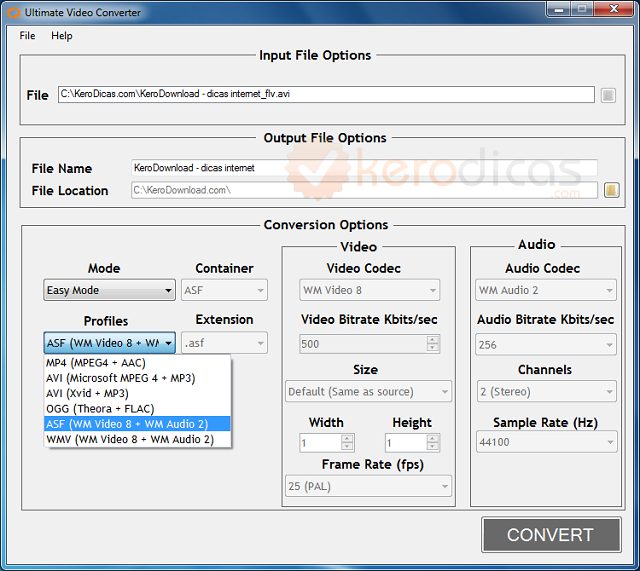Close the Ultimate Video Converter window
This screenshot has width=640, height=571.
pyautogui.click(x=614, y=9)
